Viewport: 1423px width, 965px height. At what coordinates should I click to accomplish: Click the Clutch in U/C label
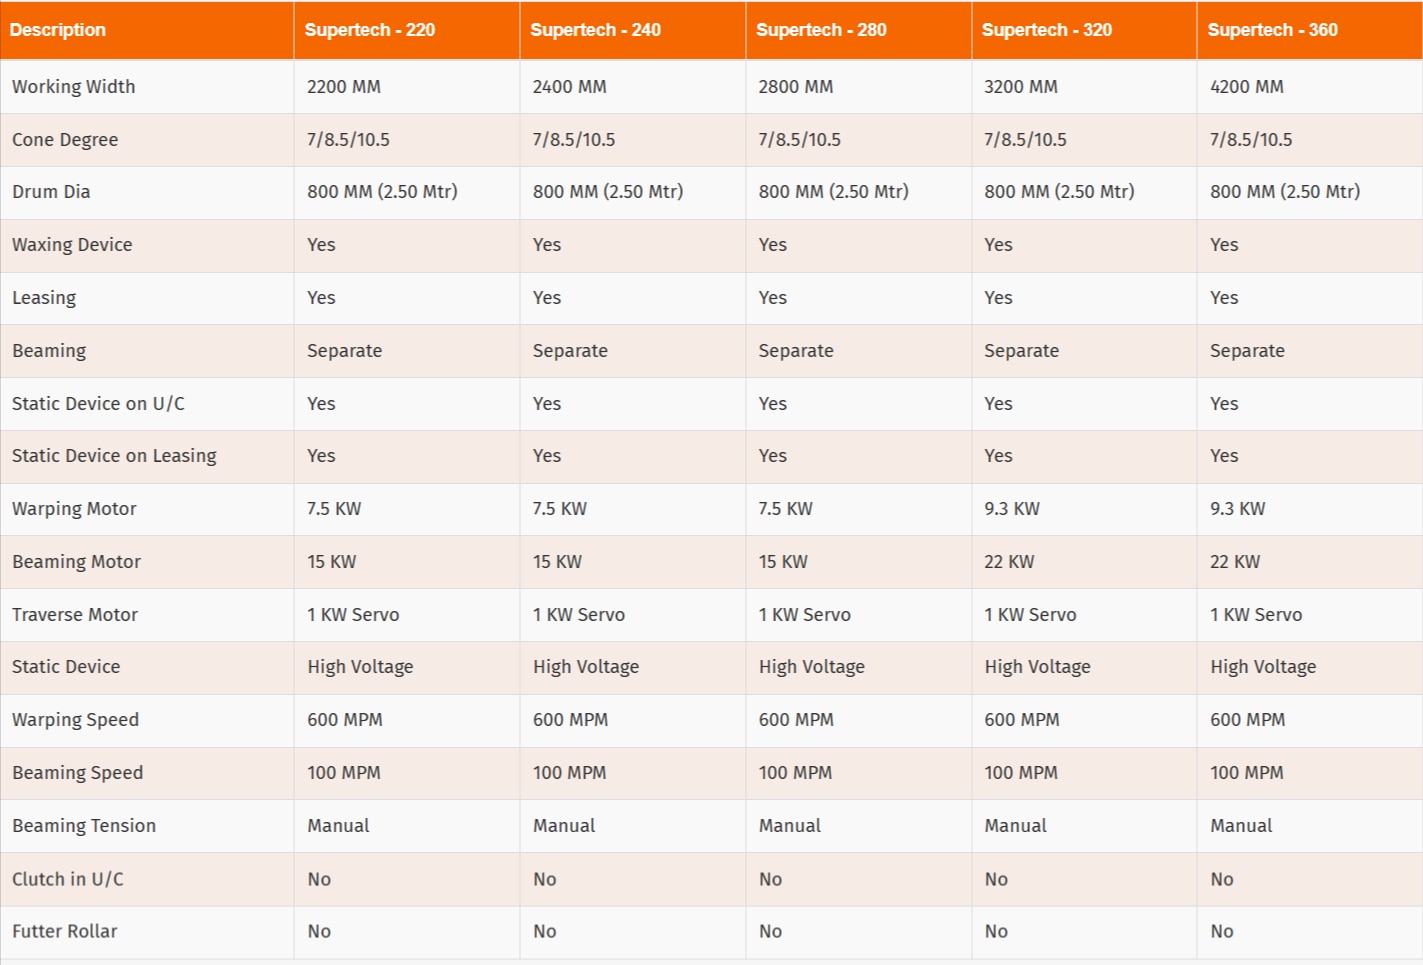click(68, 879)
